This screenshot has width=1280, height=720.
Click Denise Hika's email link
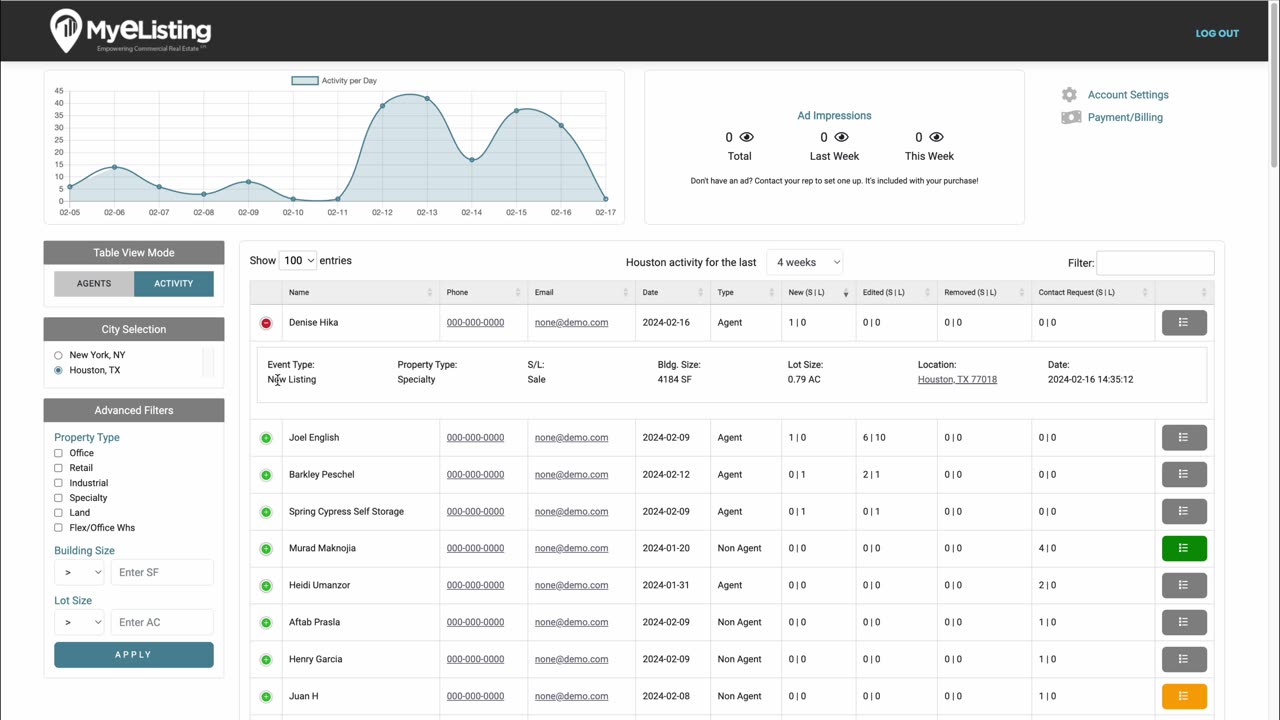coord(571,323)
